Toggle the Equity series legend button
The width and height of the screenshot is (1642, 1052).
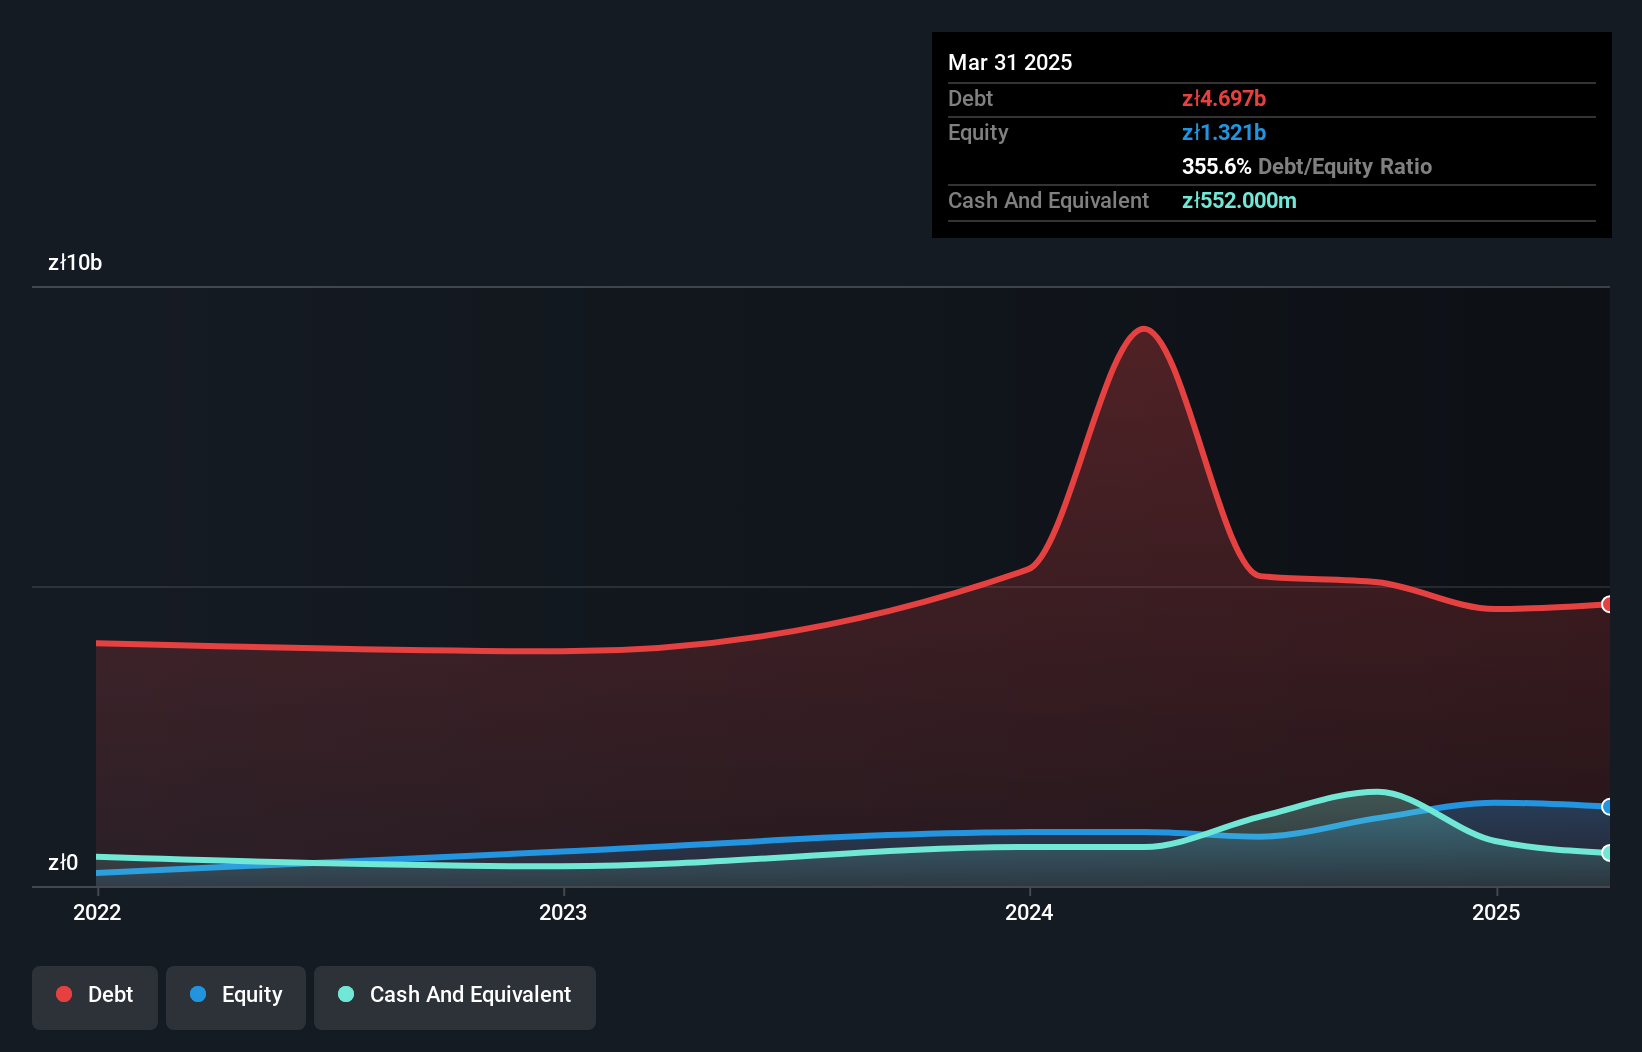click(x=236, y=997)
